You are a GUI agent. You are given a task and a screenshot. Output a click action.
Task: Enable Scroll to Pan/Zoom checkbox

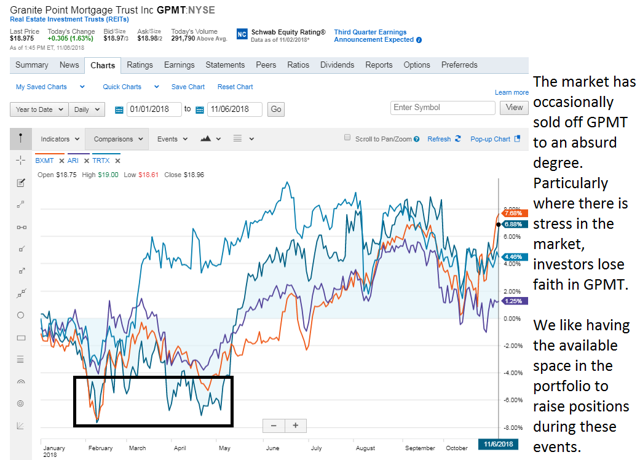pos(347,138)
